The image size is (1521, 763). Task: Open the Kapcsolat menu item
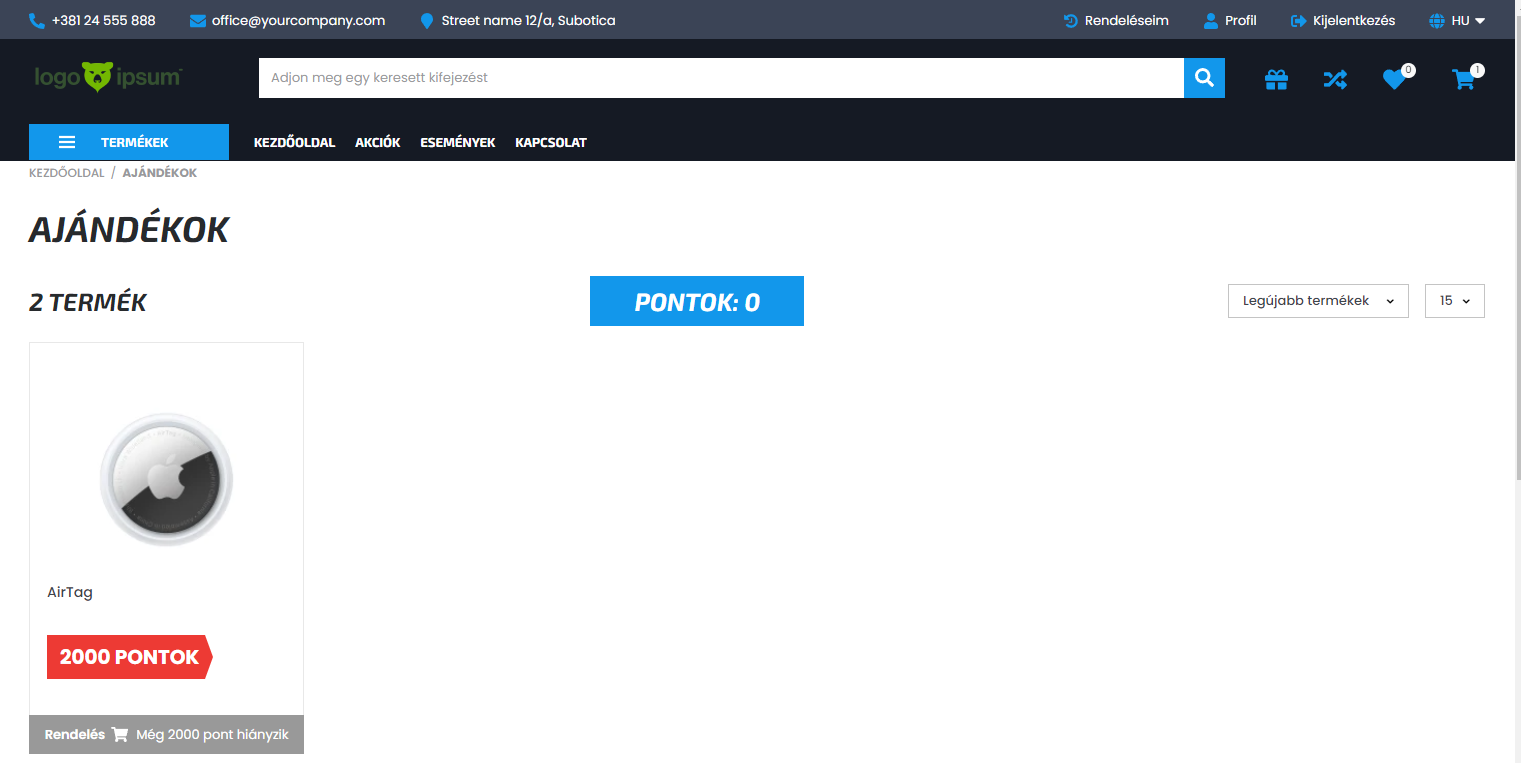click(x=551, y=143)
